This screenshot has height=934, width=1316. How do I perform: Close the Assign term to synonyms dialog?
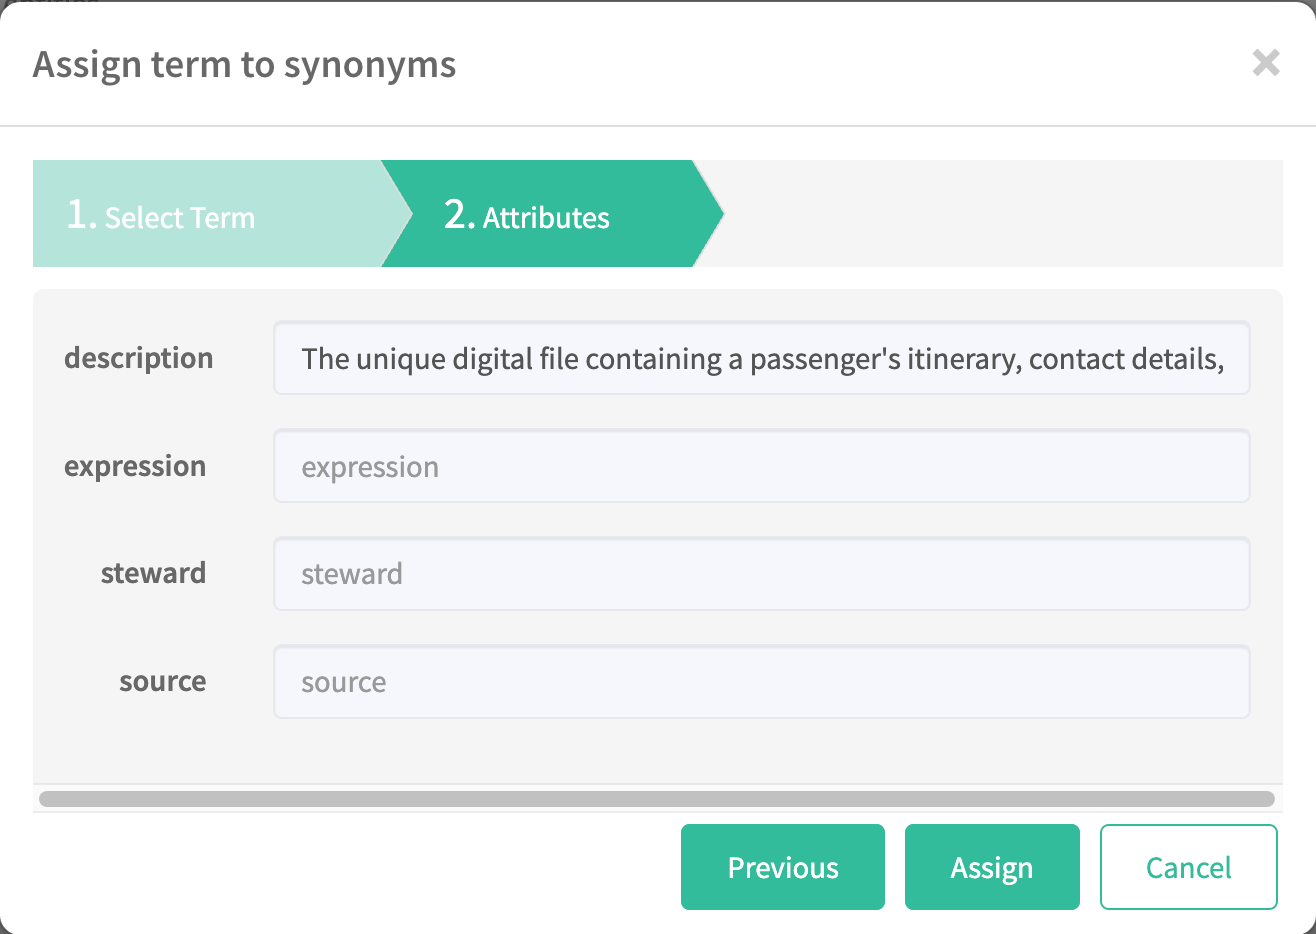click(x=1266, y=63)
